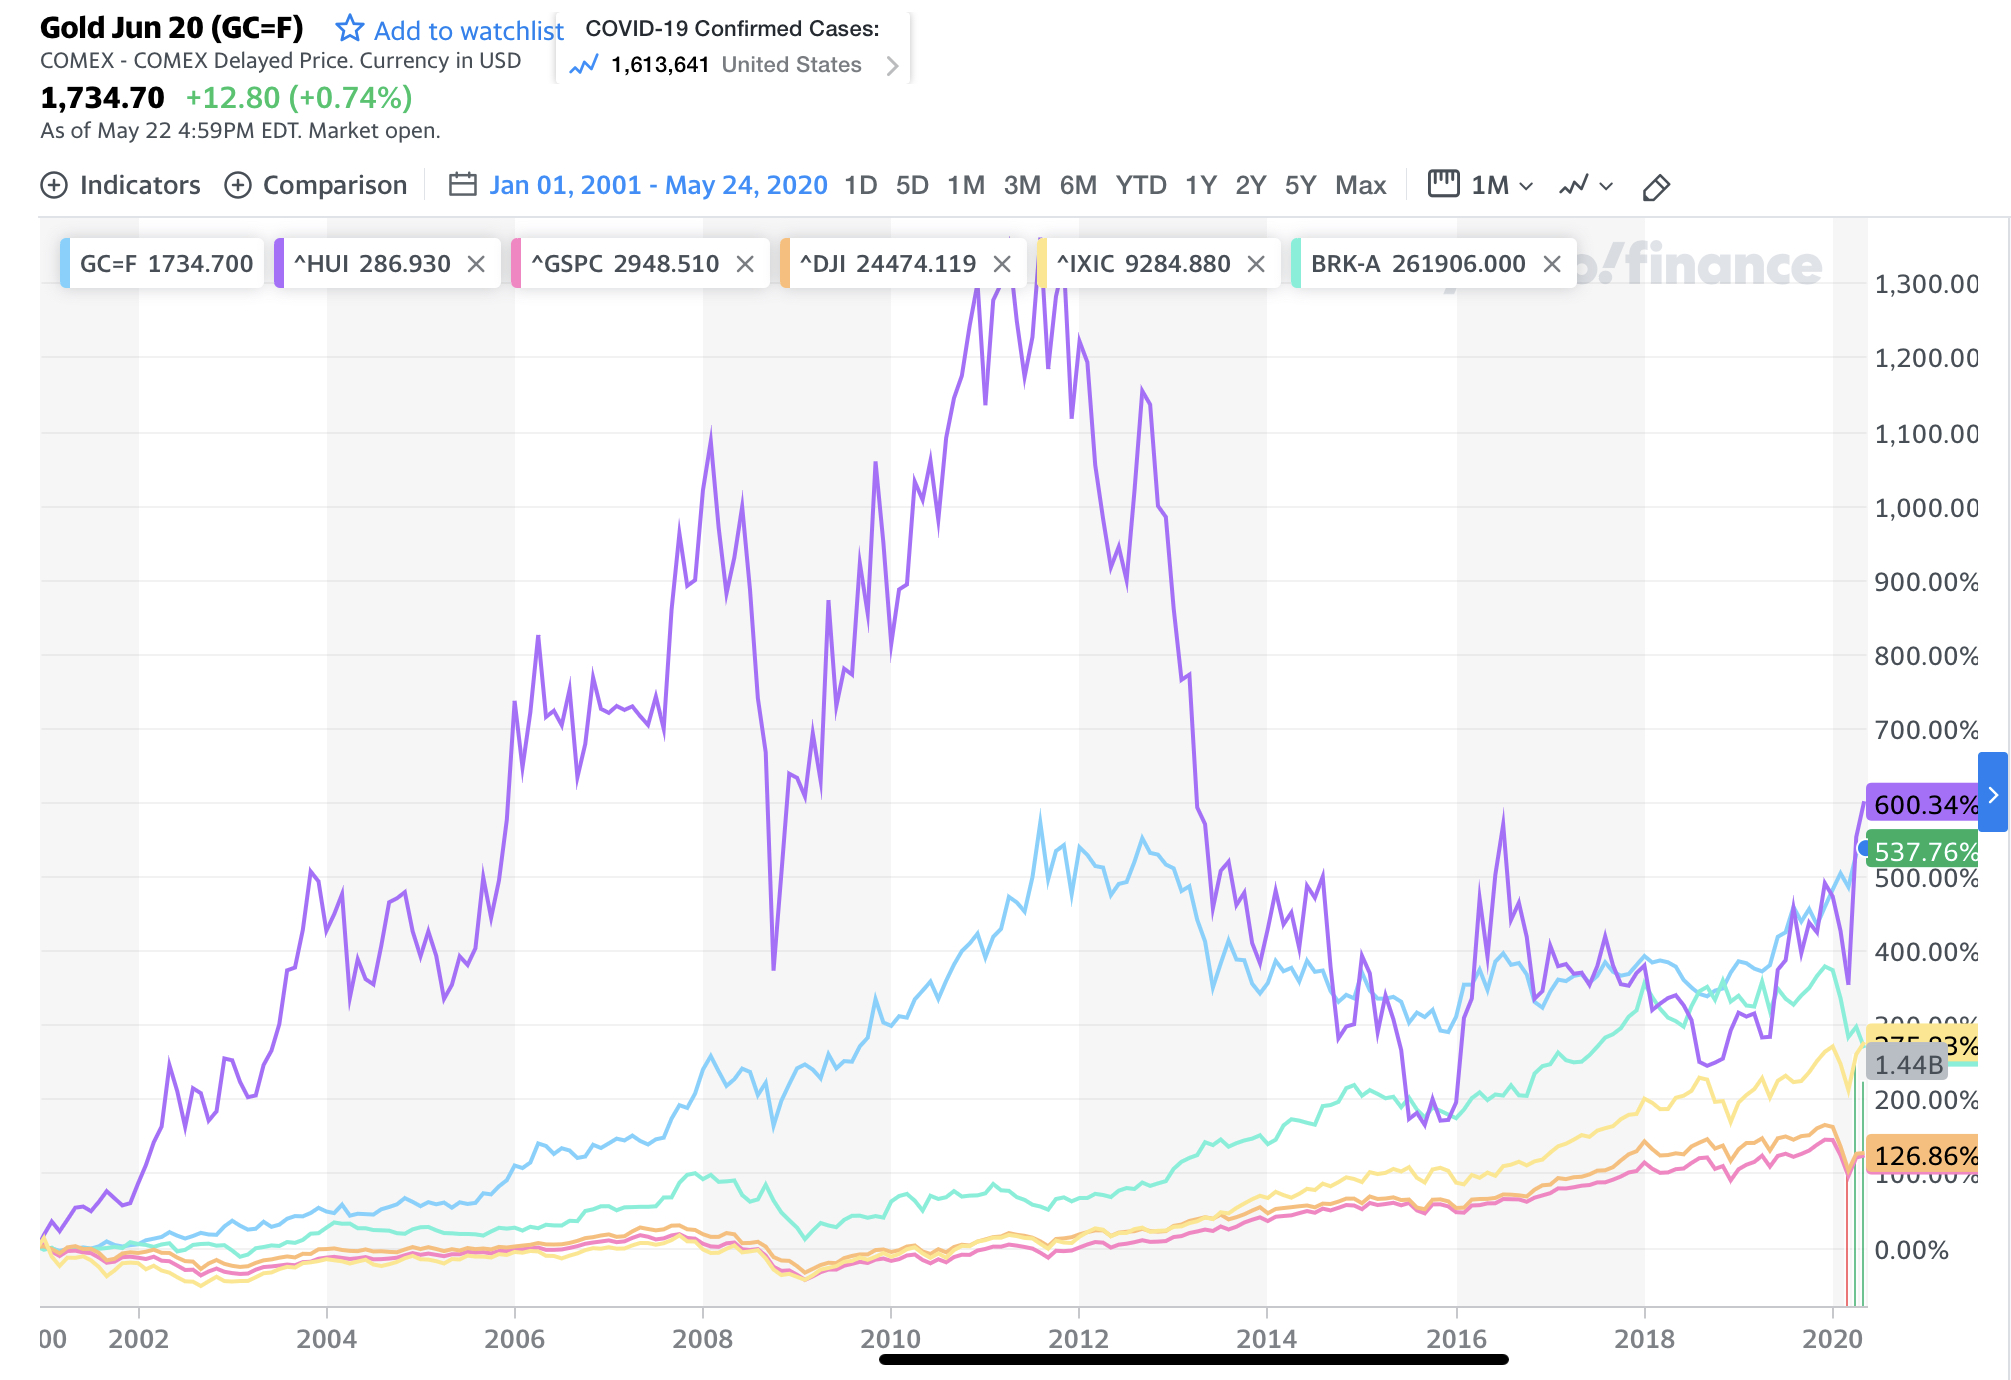Click the horizontal chart scrollbar

coord(1193,1359)
